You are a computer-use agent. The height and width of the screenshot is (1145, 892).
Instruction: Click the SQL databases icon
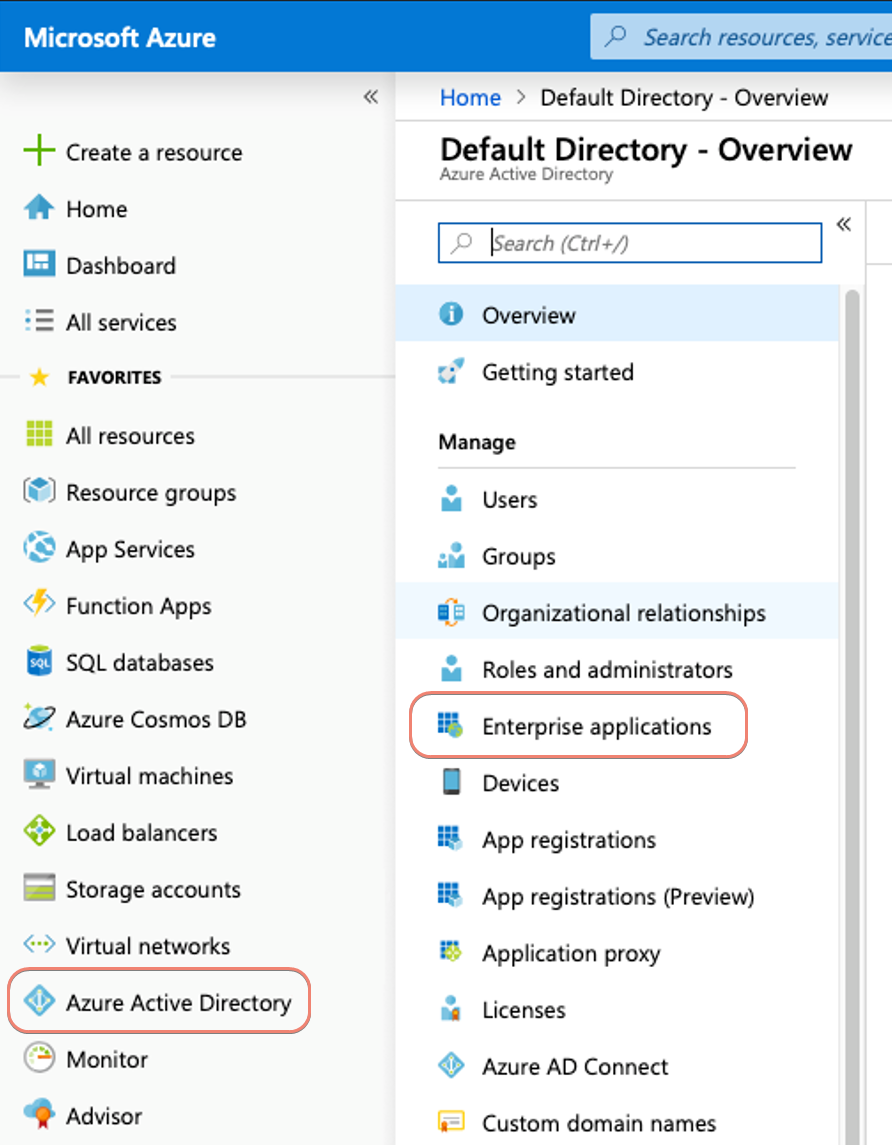[x=39, y=661]
